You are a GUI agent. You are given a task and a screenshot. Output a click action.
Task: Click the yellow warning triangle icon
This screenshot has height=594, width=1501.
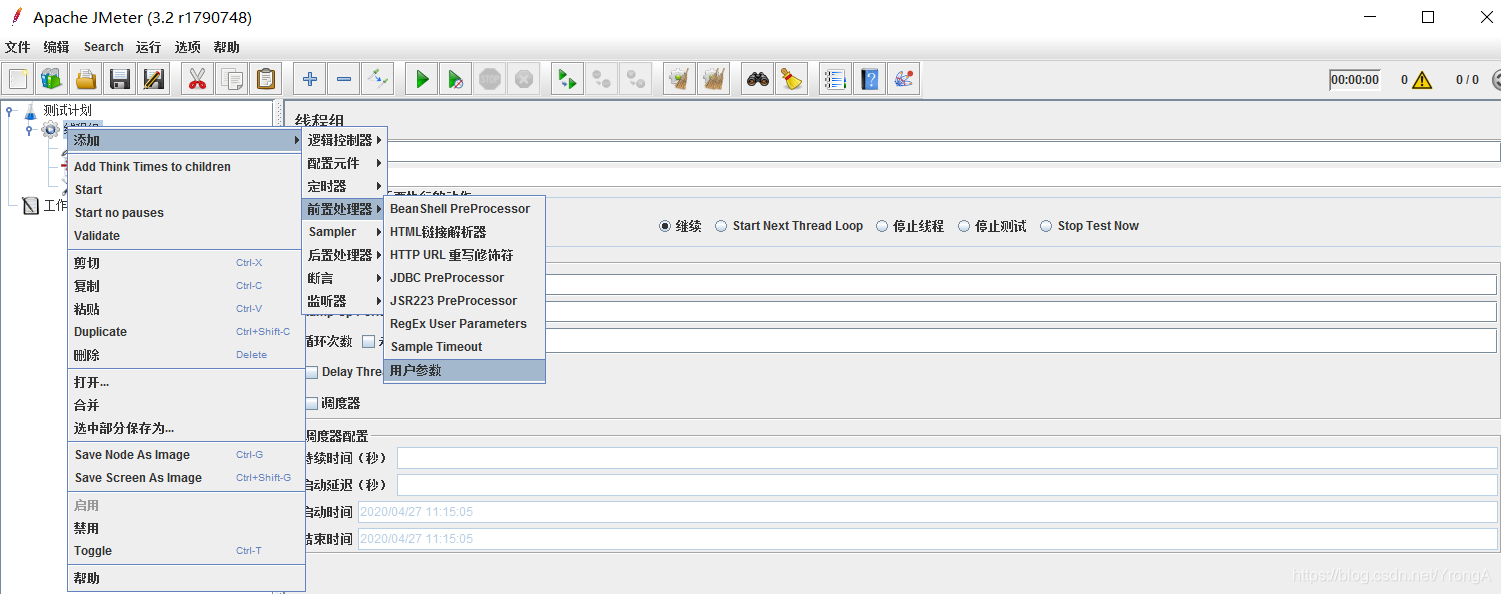(1422, 80)
